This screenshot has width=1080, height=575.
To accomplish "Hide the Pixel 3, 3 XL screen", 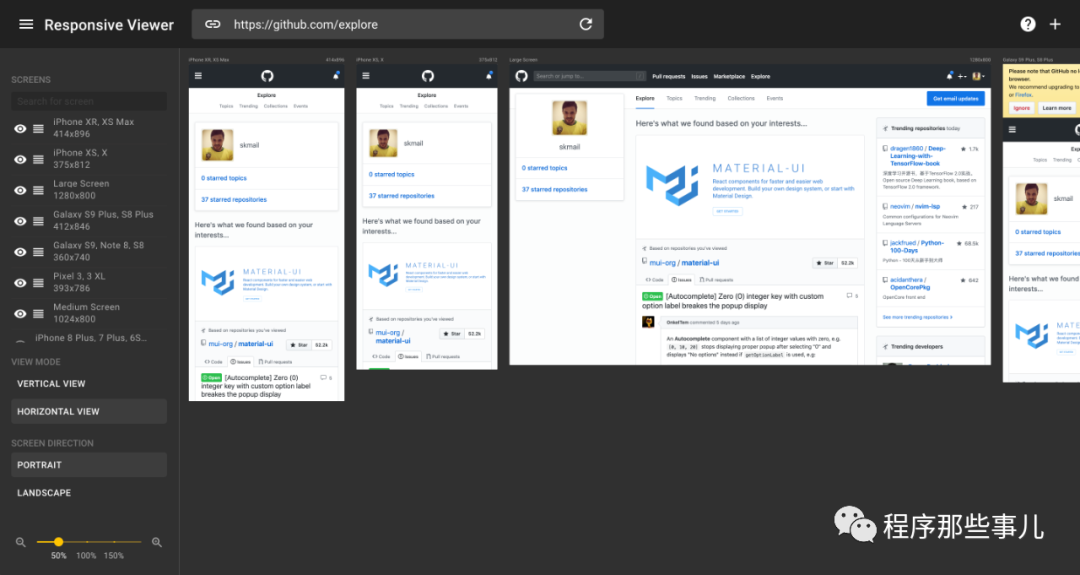I will [21, 283].
